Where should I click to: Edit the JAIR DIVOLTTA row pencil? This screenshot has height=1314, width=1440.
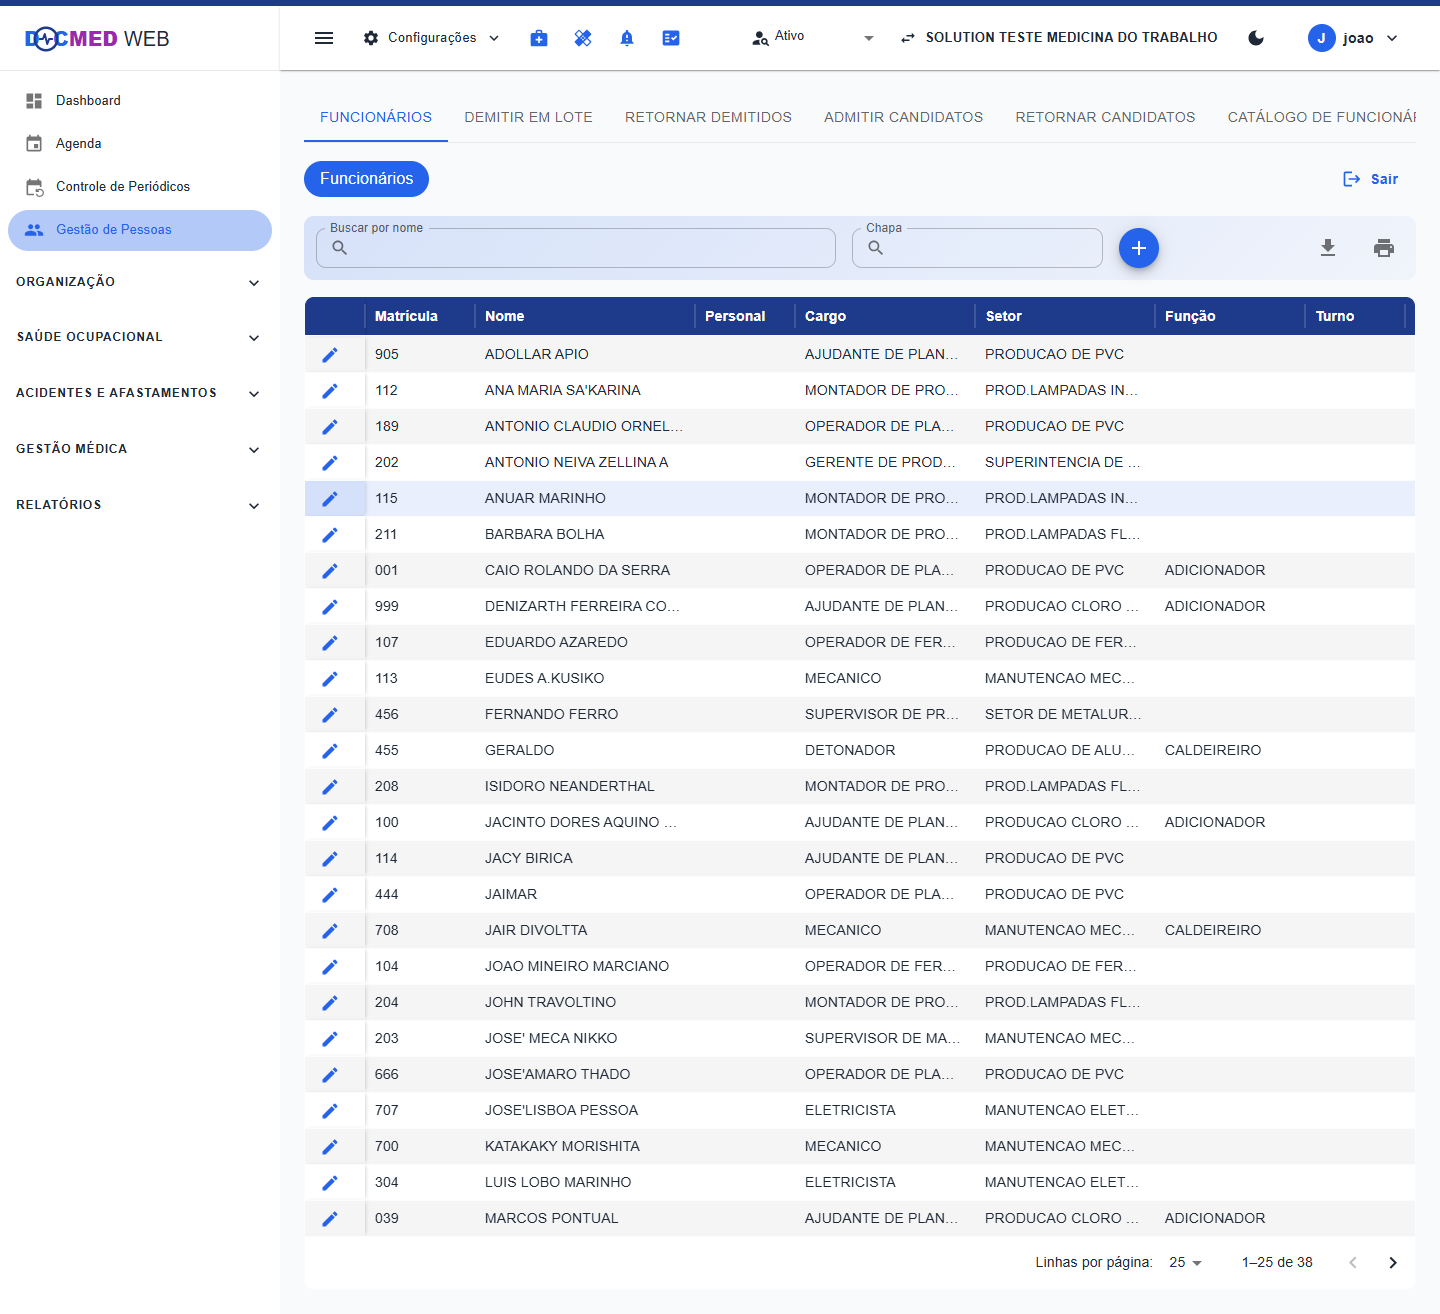[330, 931]
